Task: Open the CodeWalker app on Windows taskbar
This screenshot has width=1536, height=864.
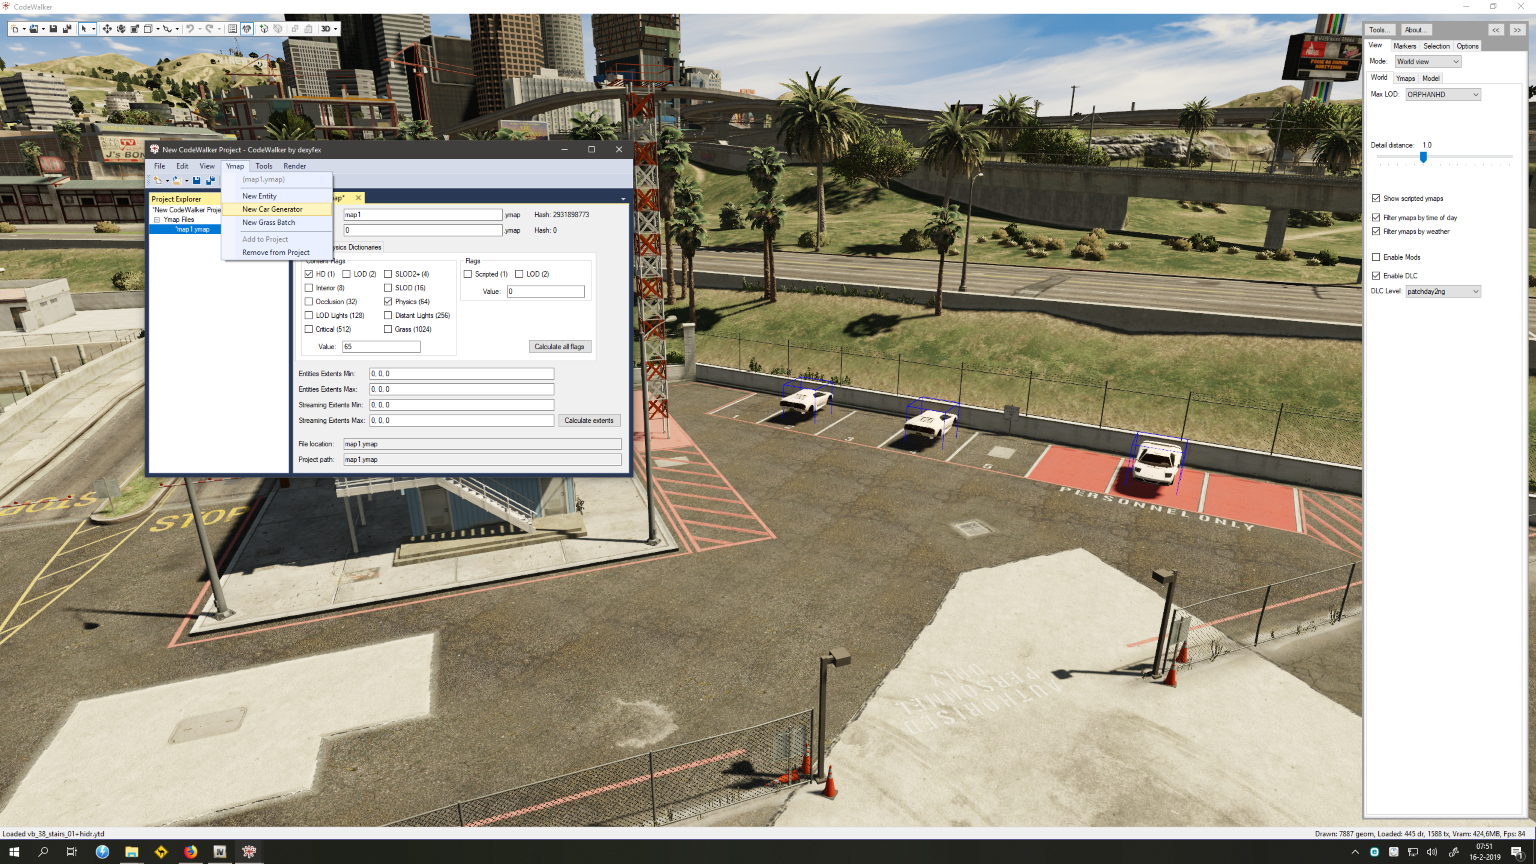Action: pyautogui.click(x=249, y=852)
